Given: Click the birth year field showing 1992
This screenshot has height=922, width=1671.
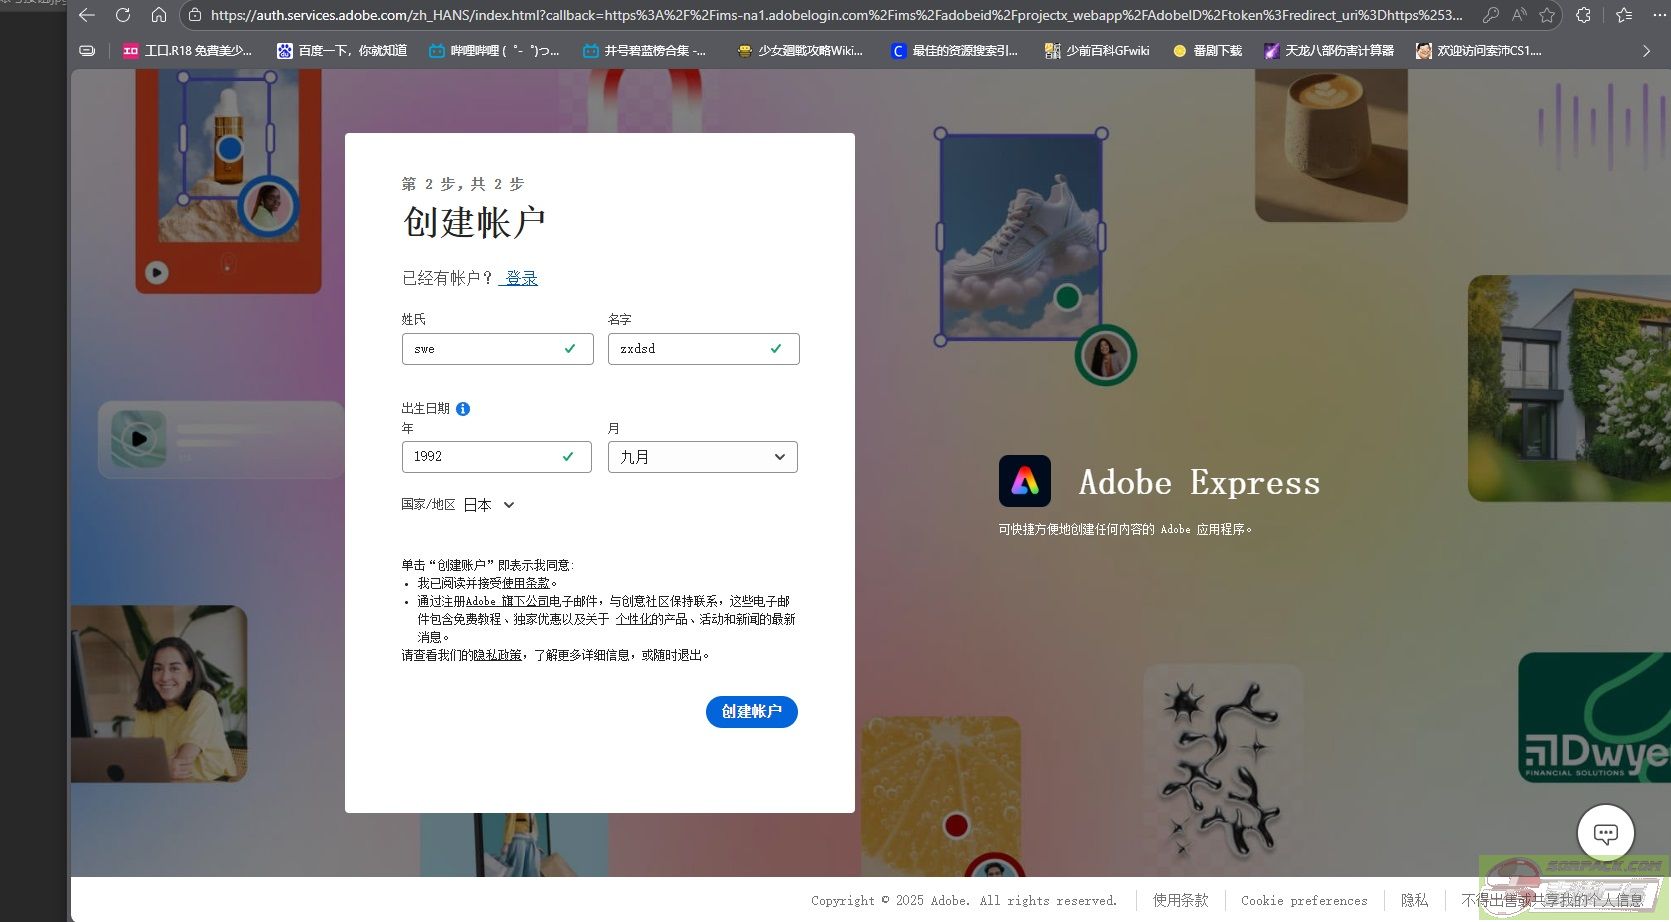Looking at the screenshot, I should [485, 457].
